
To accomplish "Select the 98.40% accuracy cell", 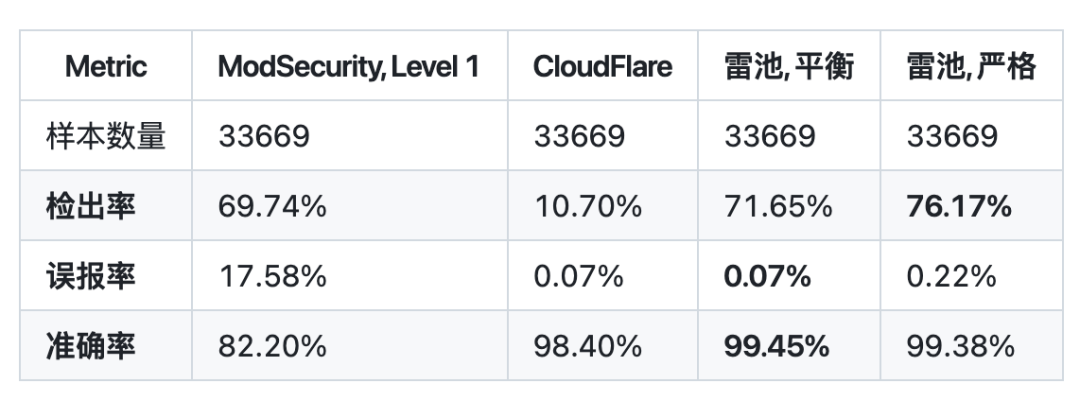I will [587, 346].
